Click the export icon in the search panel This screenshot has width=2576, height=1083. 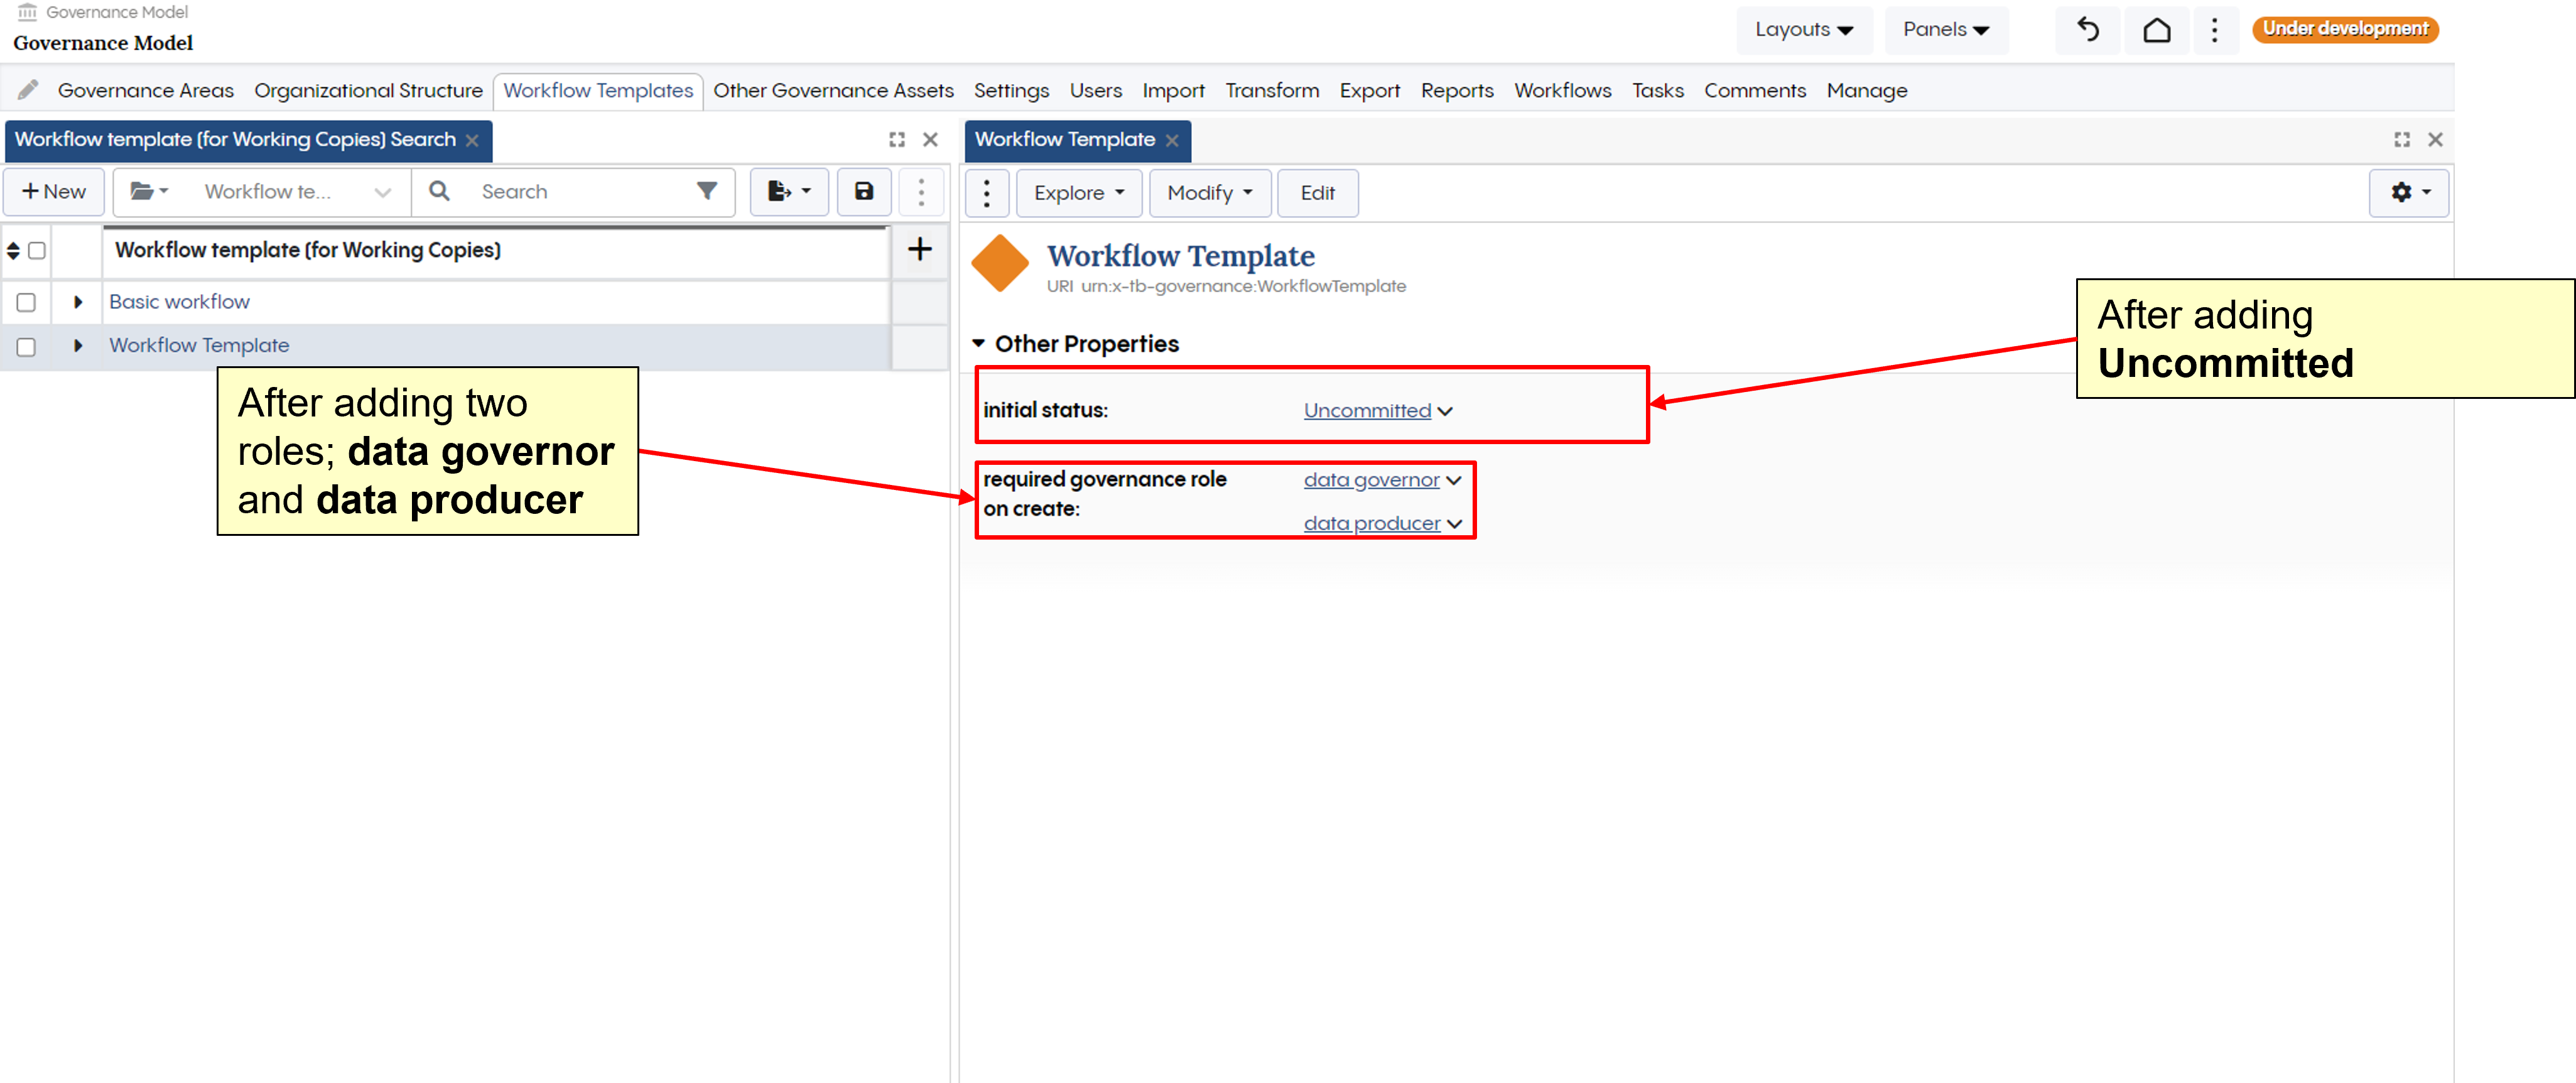788,192
